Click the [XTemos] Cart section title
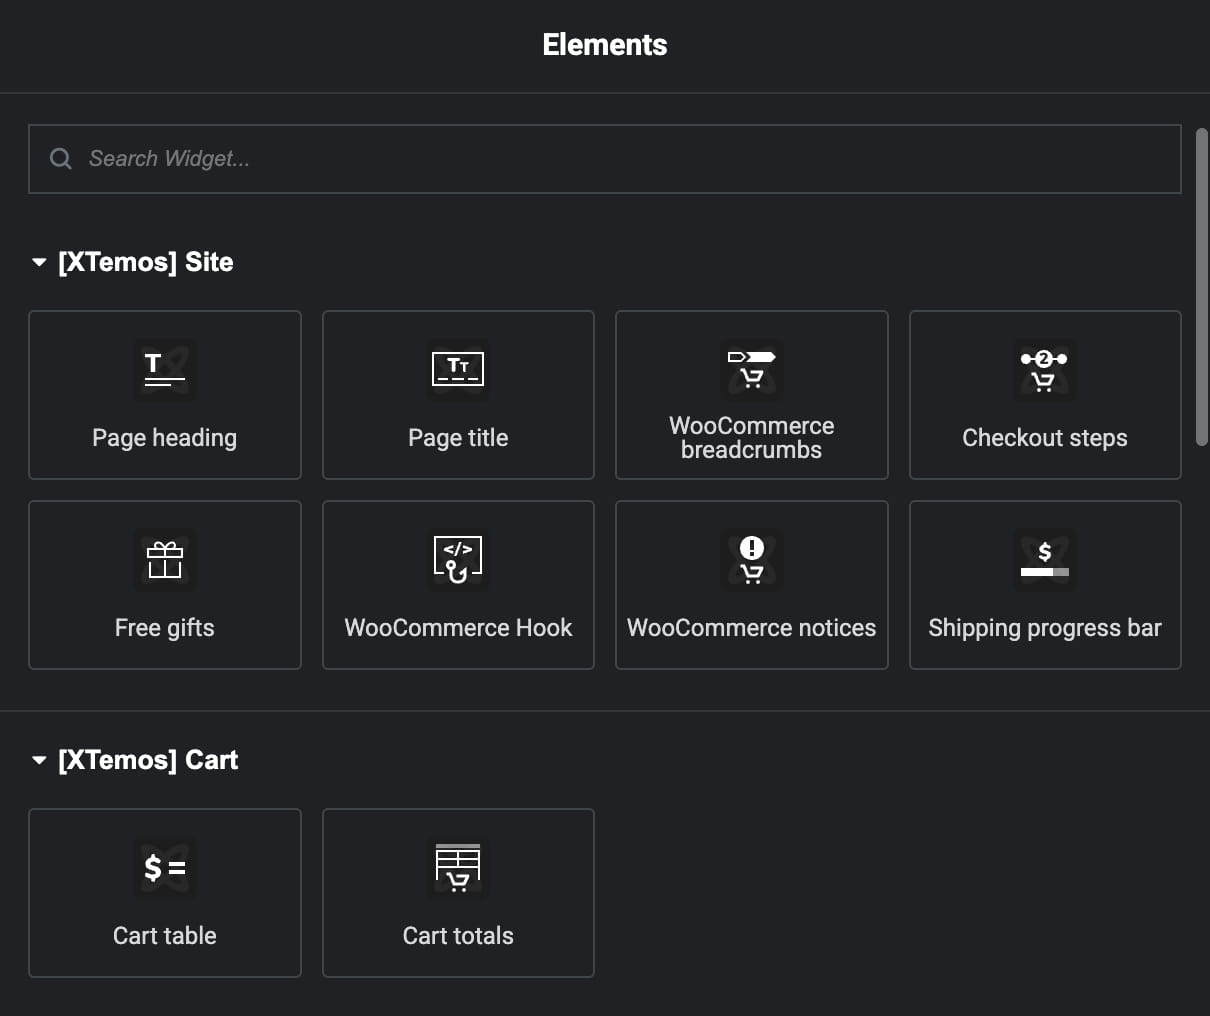 148,760
